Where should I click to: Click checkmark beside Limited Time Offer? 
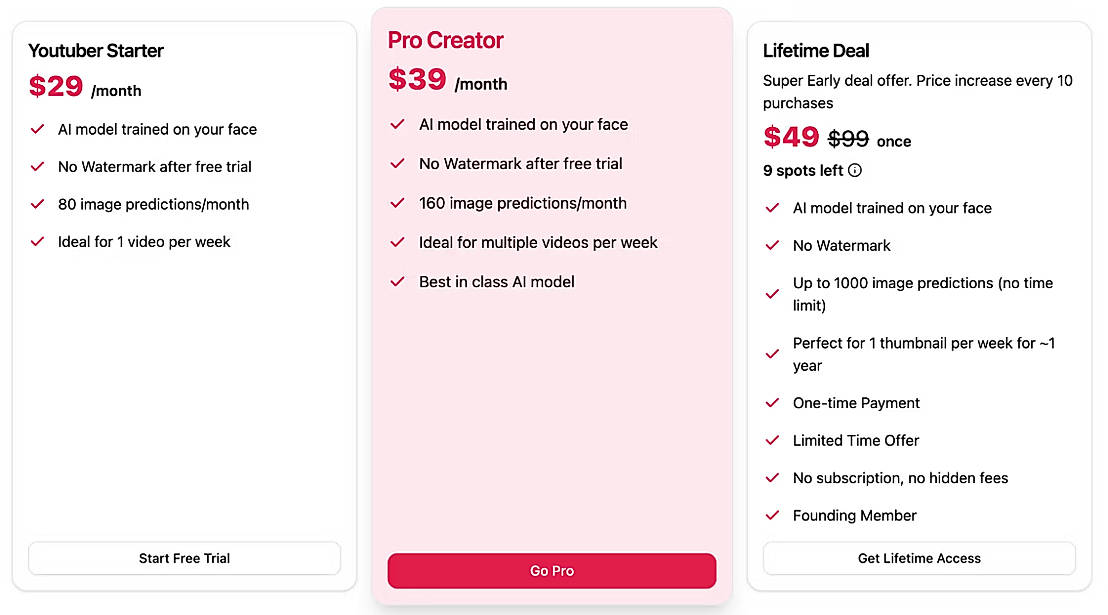tap(772, 441)
